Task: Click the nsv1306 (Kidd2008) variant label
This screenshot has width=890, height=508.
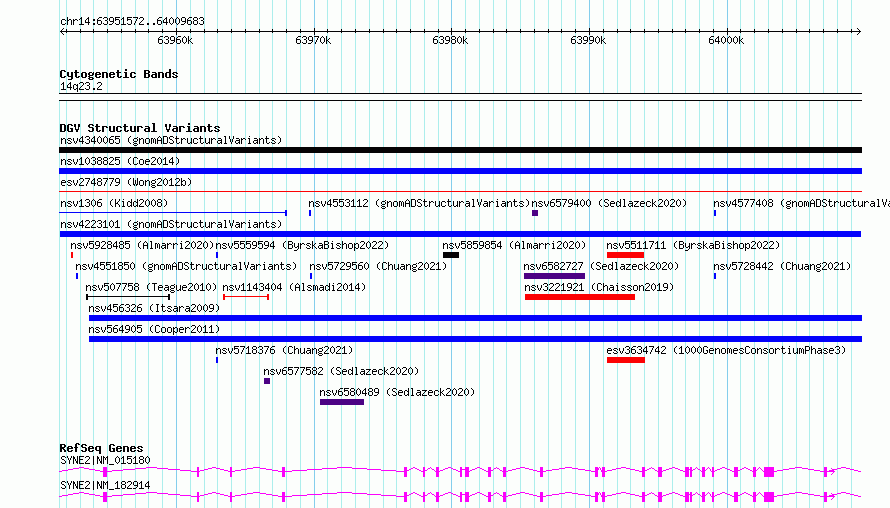Action: [x=114, y=203]
